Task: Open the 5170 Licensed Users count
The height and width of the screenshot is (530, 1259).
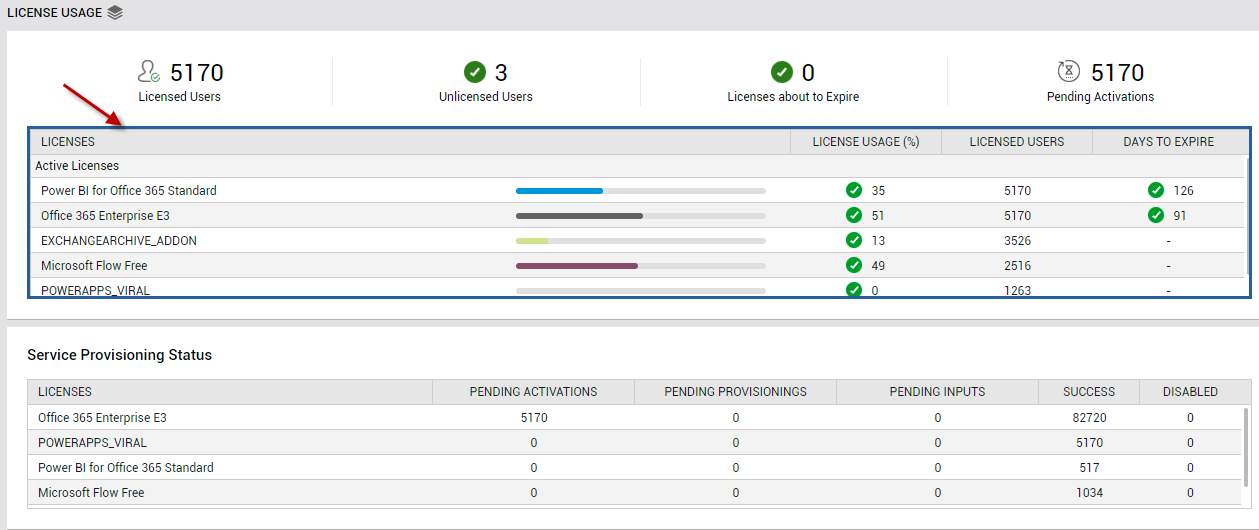Action: tap(197, 72)
